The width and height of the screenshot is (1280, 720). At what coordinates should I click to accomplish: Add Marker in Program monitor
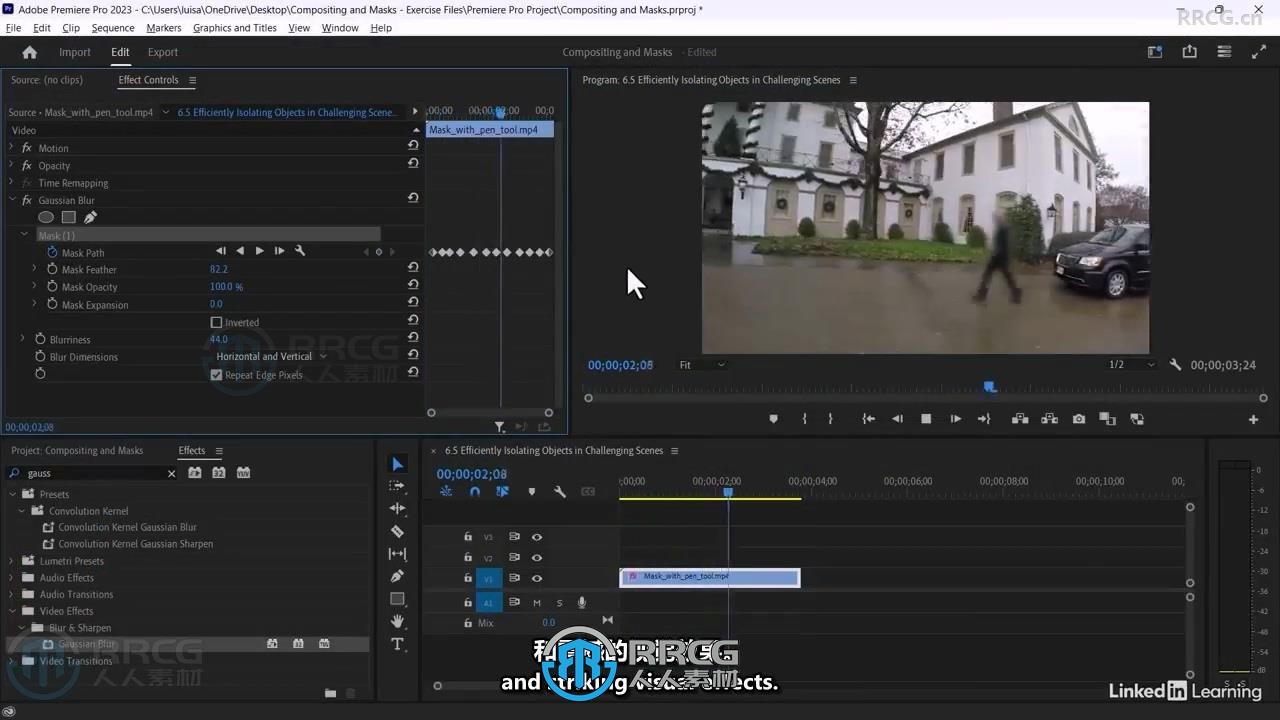click(773, 419)
